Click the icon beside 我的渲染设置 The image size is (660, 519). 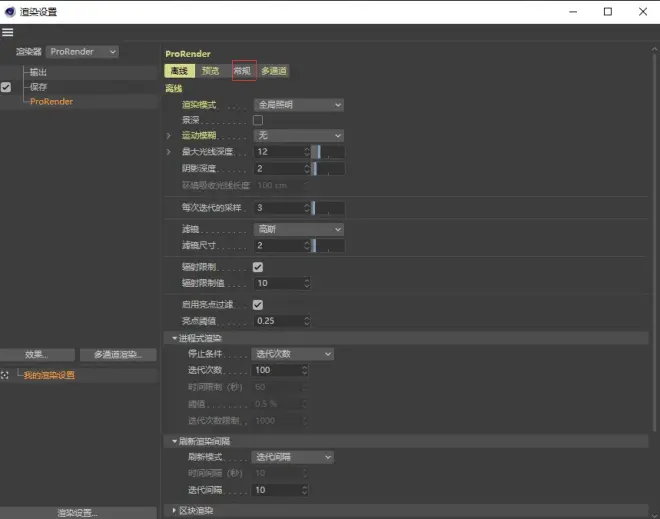click(6, 375)
